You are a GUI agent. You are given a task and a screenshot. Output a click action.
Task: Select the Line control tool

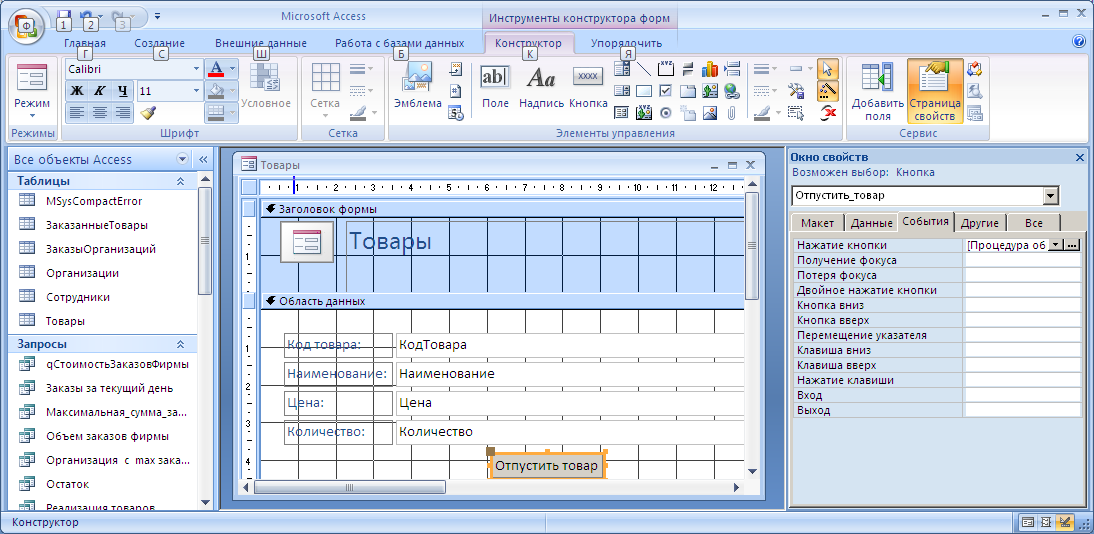pyautogui.click(x=644, y=68)
